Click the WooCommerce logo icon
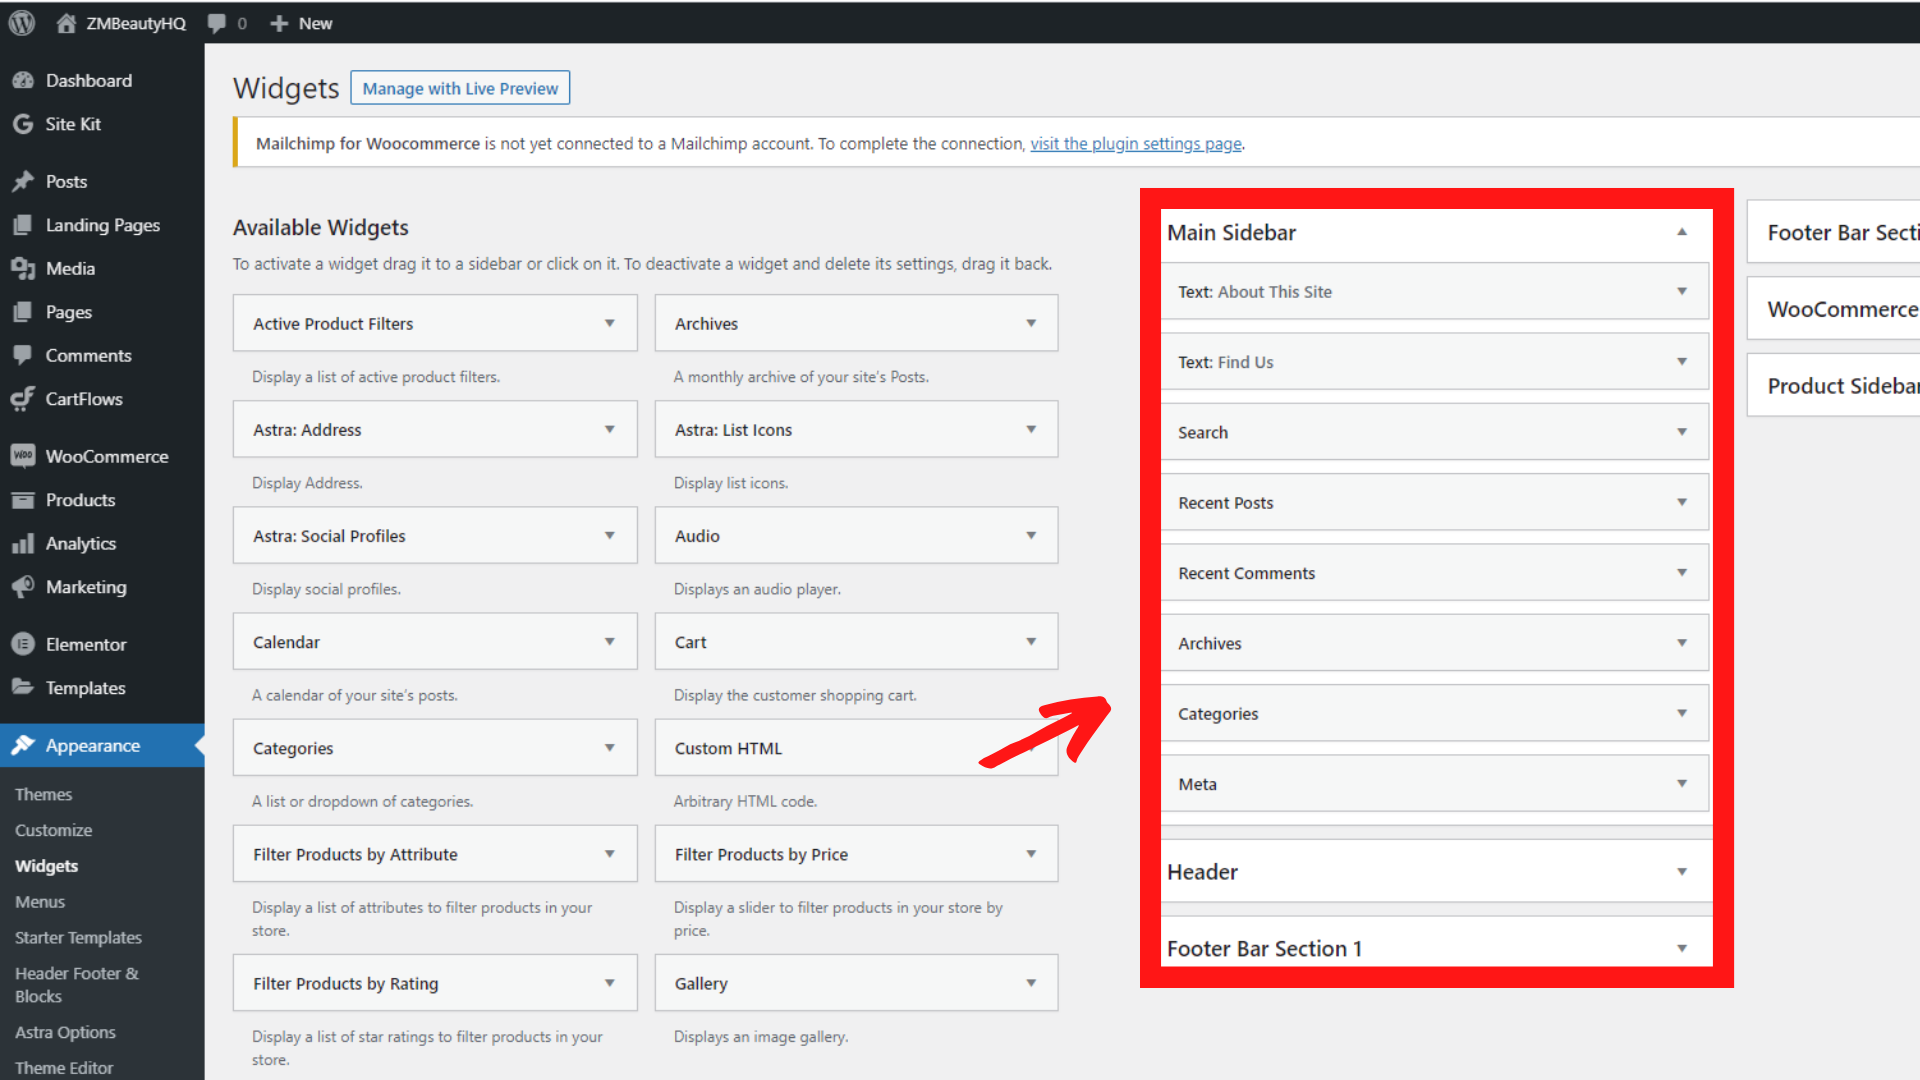Image resolution: width=1920 pixels, height=1080 pixels. click(x=23, y=456)
